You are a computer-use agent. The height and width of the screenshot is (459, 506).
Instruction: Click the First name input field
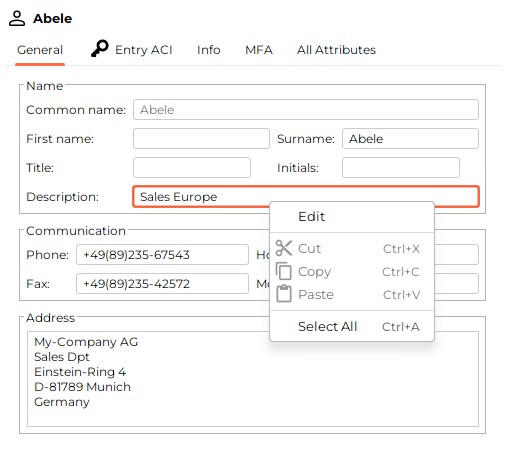[201, 139]
